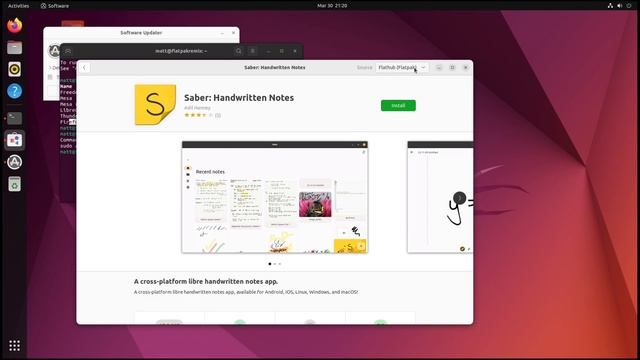Click the cross-platform libre handwritten notes heading
Screen dimensions: 640x360
[x=206, y=281]
